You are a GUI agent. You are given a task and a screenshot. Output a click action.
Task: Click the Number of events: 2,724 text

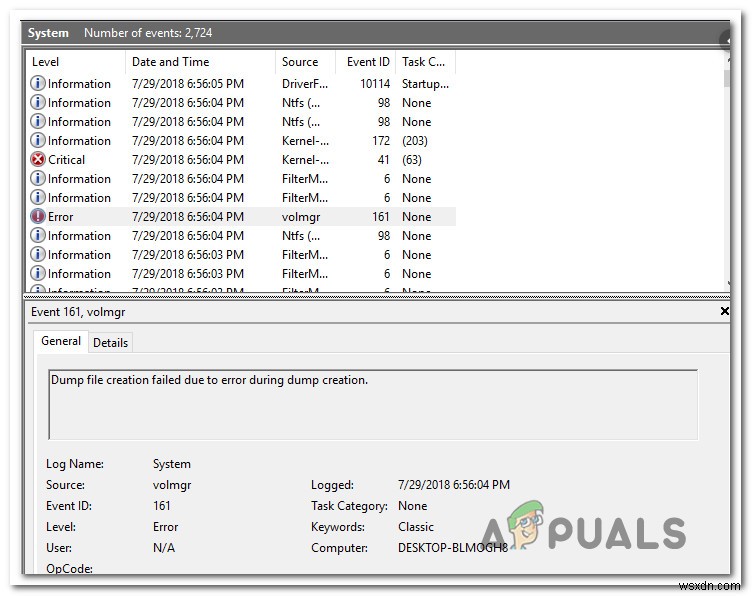coord(148,33)
